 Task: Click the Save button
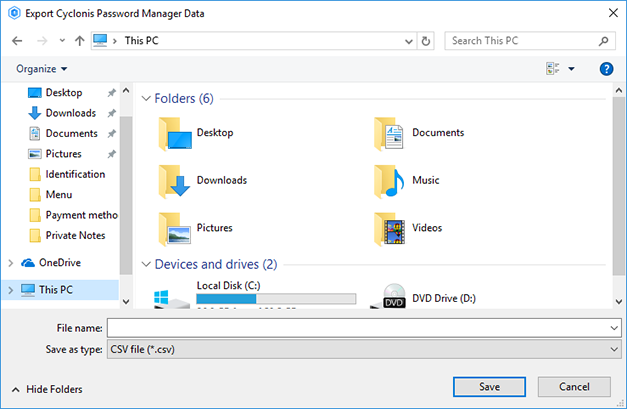click(489, 386)
